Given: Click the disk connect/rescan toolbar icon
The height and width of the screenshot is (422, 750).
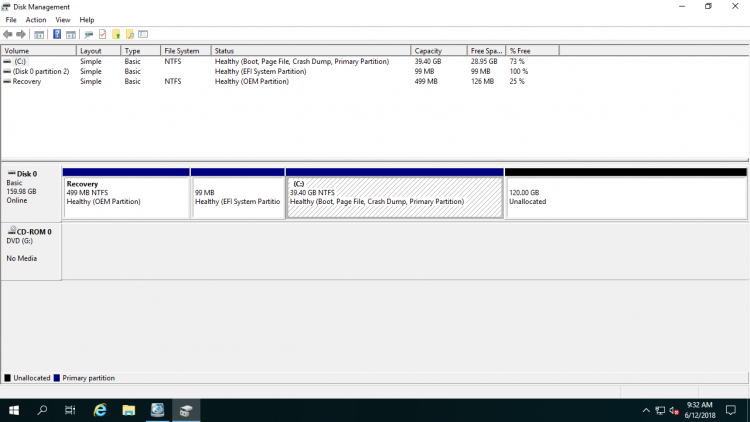Looking at the screenshot, I should click(88, 34).
